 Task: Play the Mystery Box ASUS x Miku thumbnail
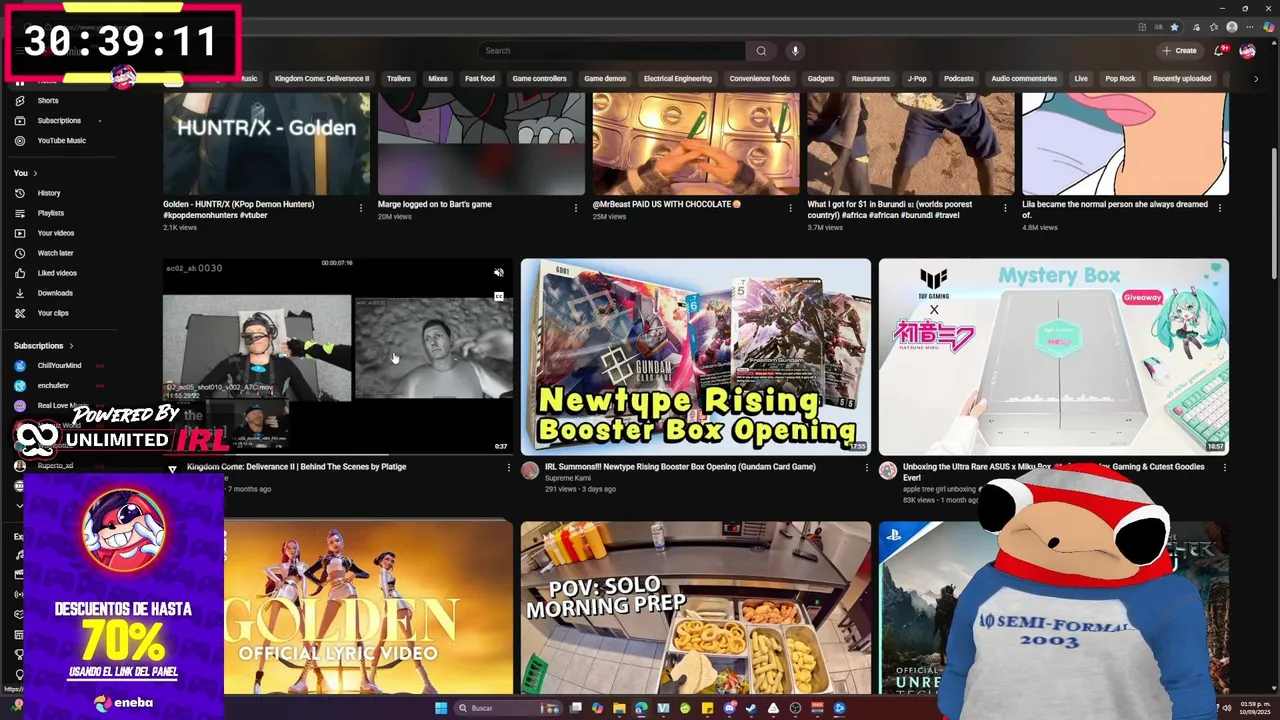1054,357
